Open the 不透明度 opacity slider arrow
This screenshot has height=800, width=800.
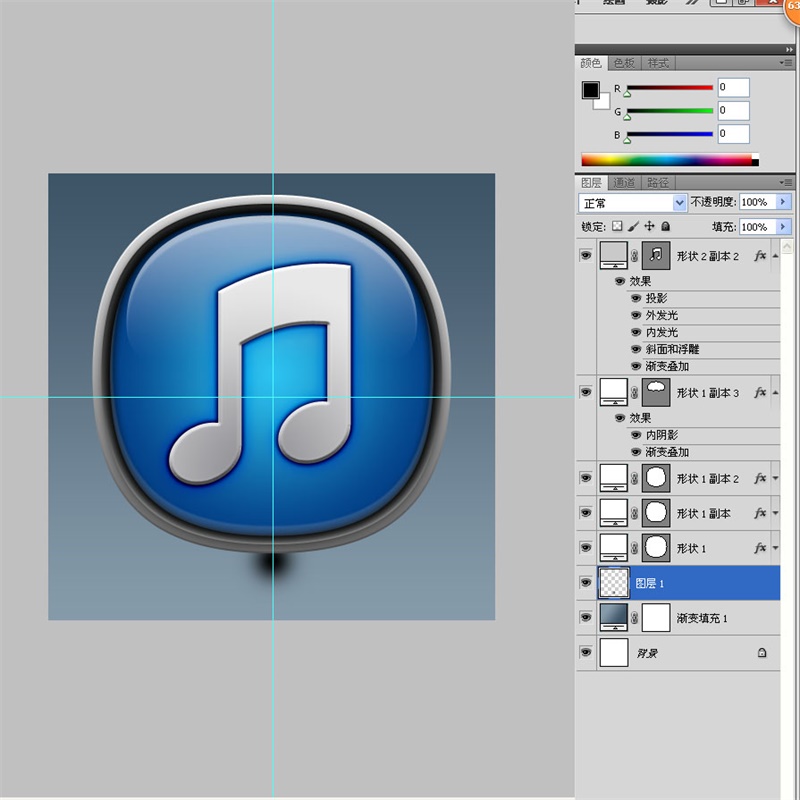tap(783, 203)
